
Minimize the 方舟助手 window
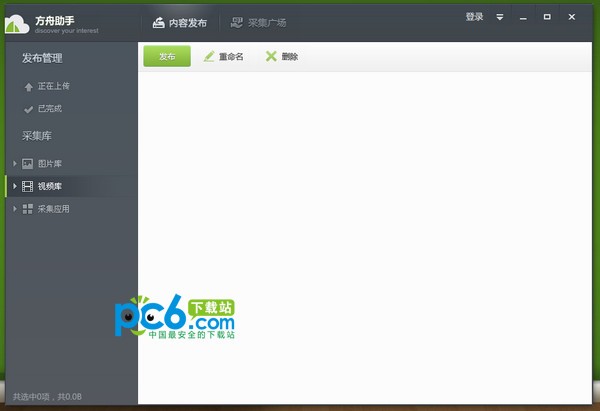tap(523, 17)
